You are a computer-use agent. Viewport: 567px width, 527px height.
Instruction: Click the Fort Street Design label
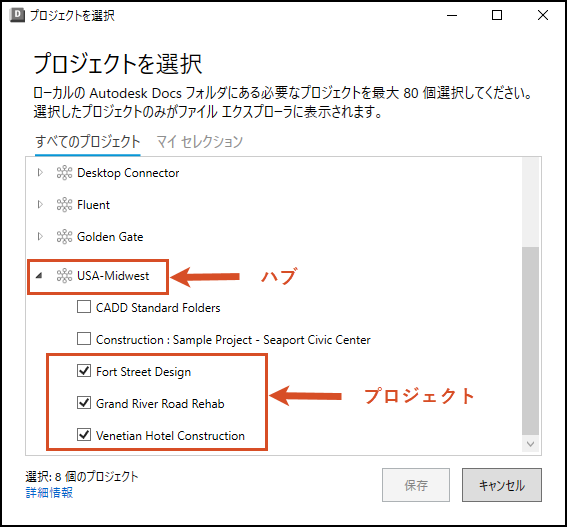[x=143, y=372]
